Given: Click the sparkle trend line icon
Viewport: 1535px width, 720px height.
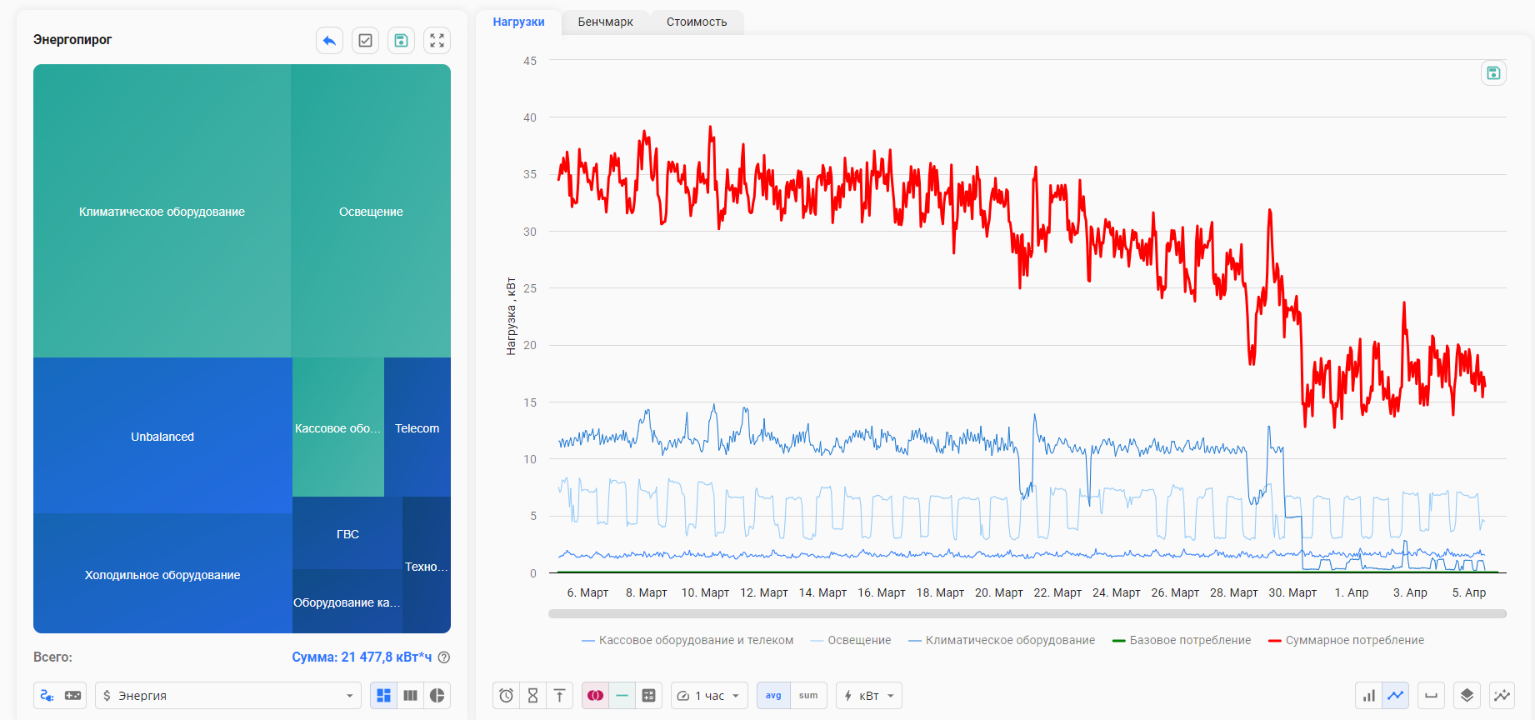Looking at the screenshot, I should [1501, 695].
